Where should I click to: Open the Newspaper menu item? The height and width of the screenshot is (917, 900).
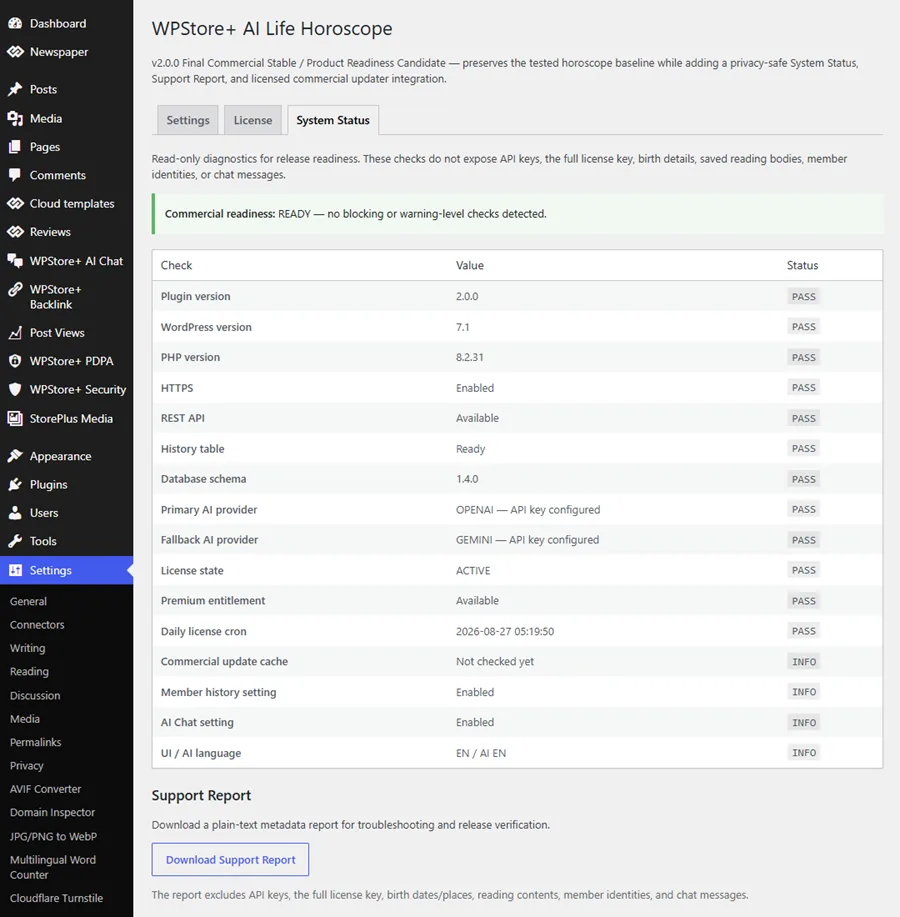tap(67, 52)
